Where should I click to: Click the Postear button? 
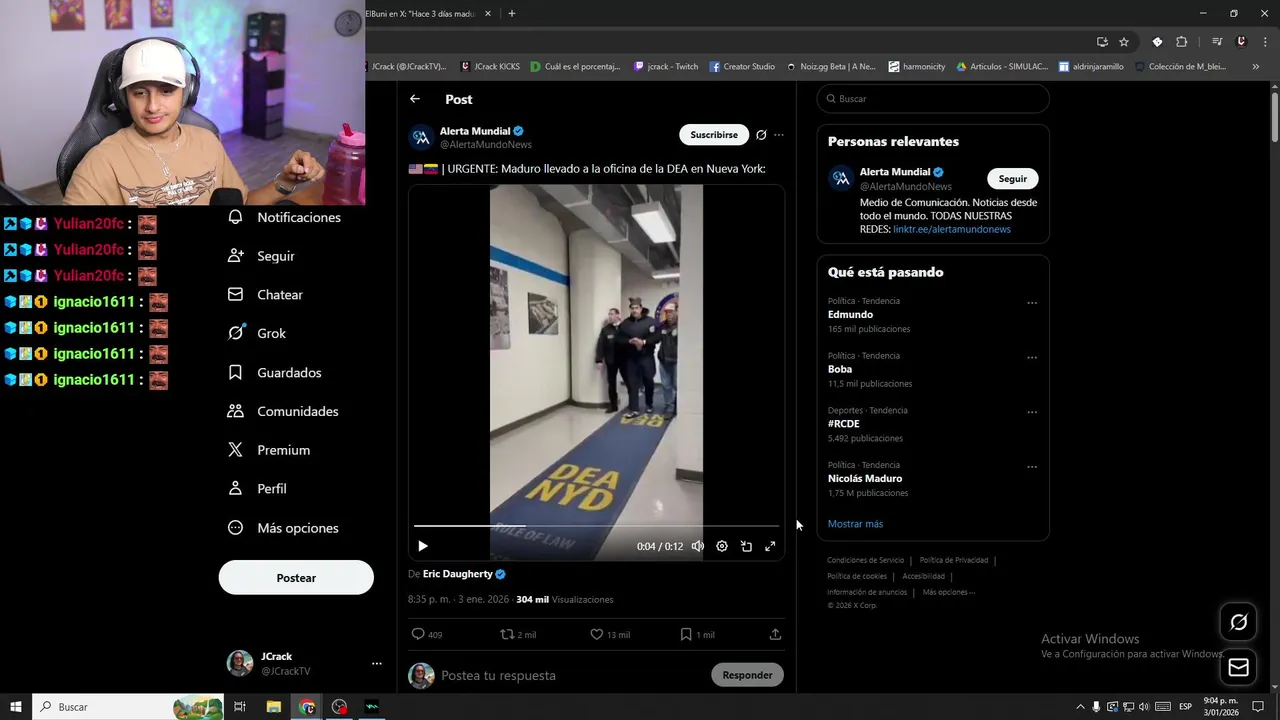point(296,578)
